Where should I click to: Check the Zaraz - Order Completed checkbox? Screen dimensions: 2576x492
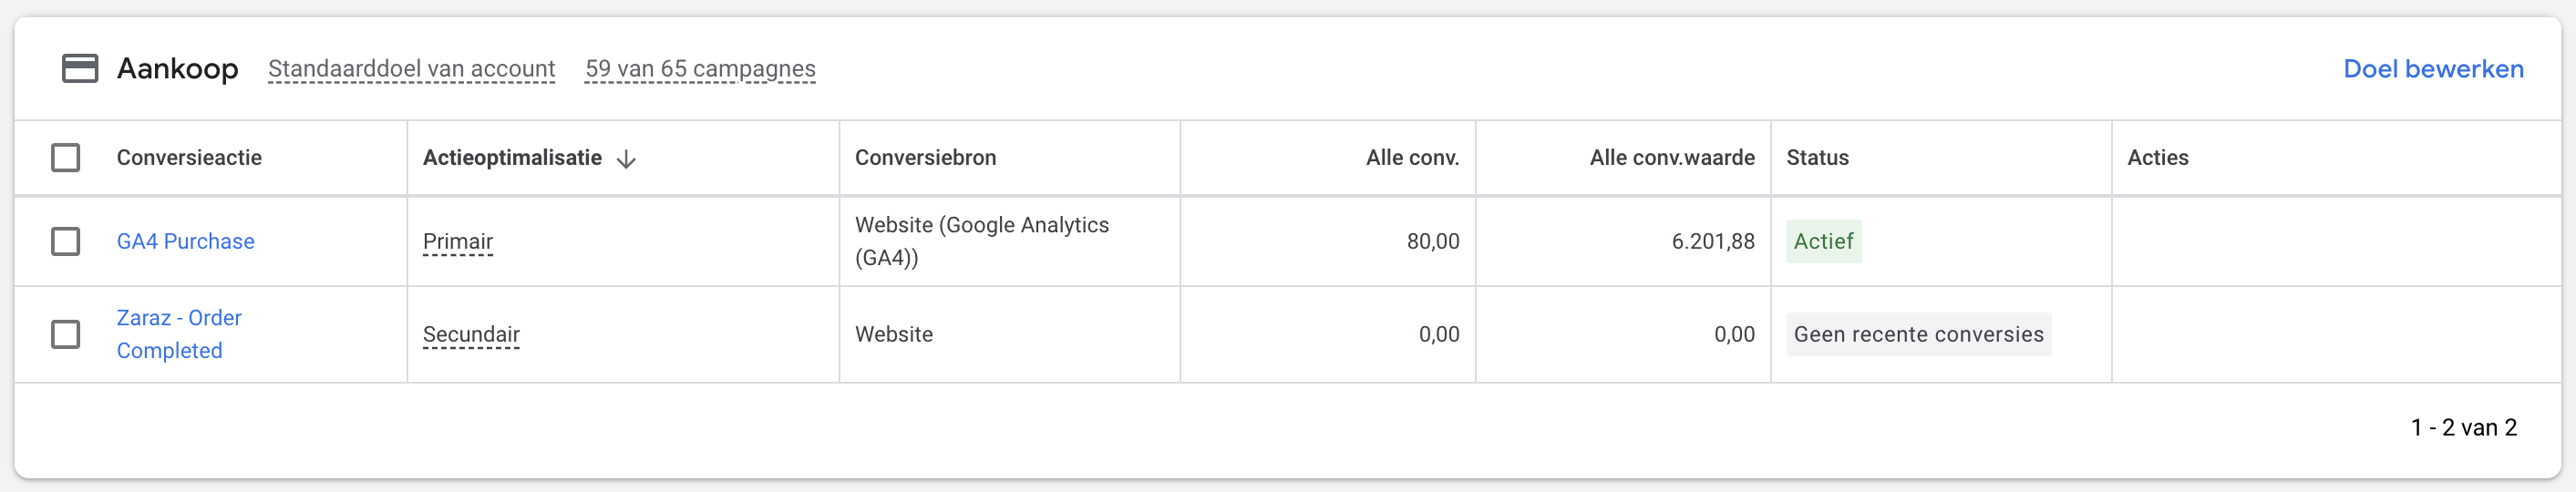click(66, 334)
